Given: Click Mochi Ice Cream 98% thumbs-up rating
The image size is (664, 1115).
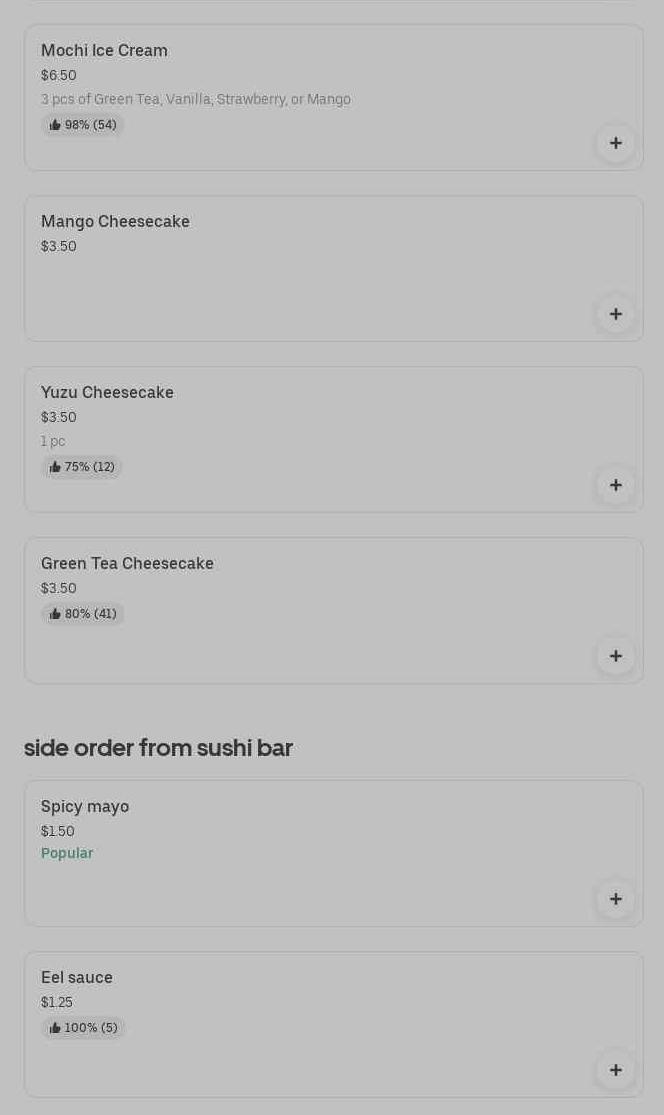Looking at the screenshot, I should pos(83,125).
